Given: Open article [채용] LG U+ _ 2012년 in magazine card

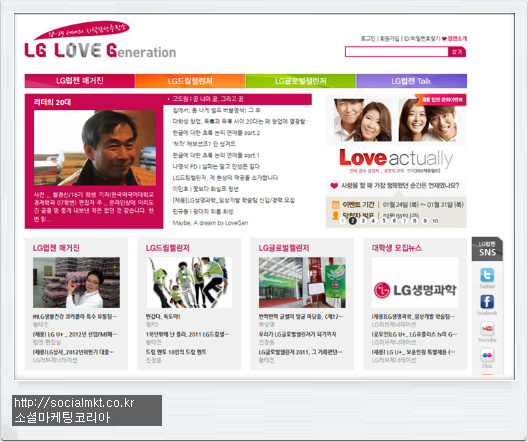Looking at the screenshot, I should tap(75, 334).
